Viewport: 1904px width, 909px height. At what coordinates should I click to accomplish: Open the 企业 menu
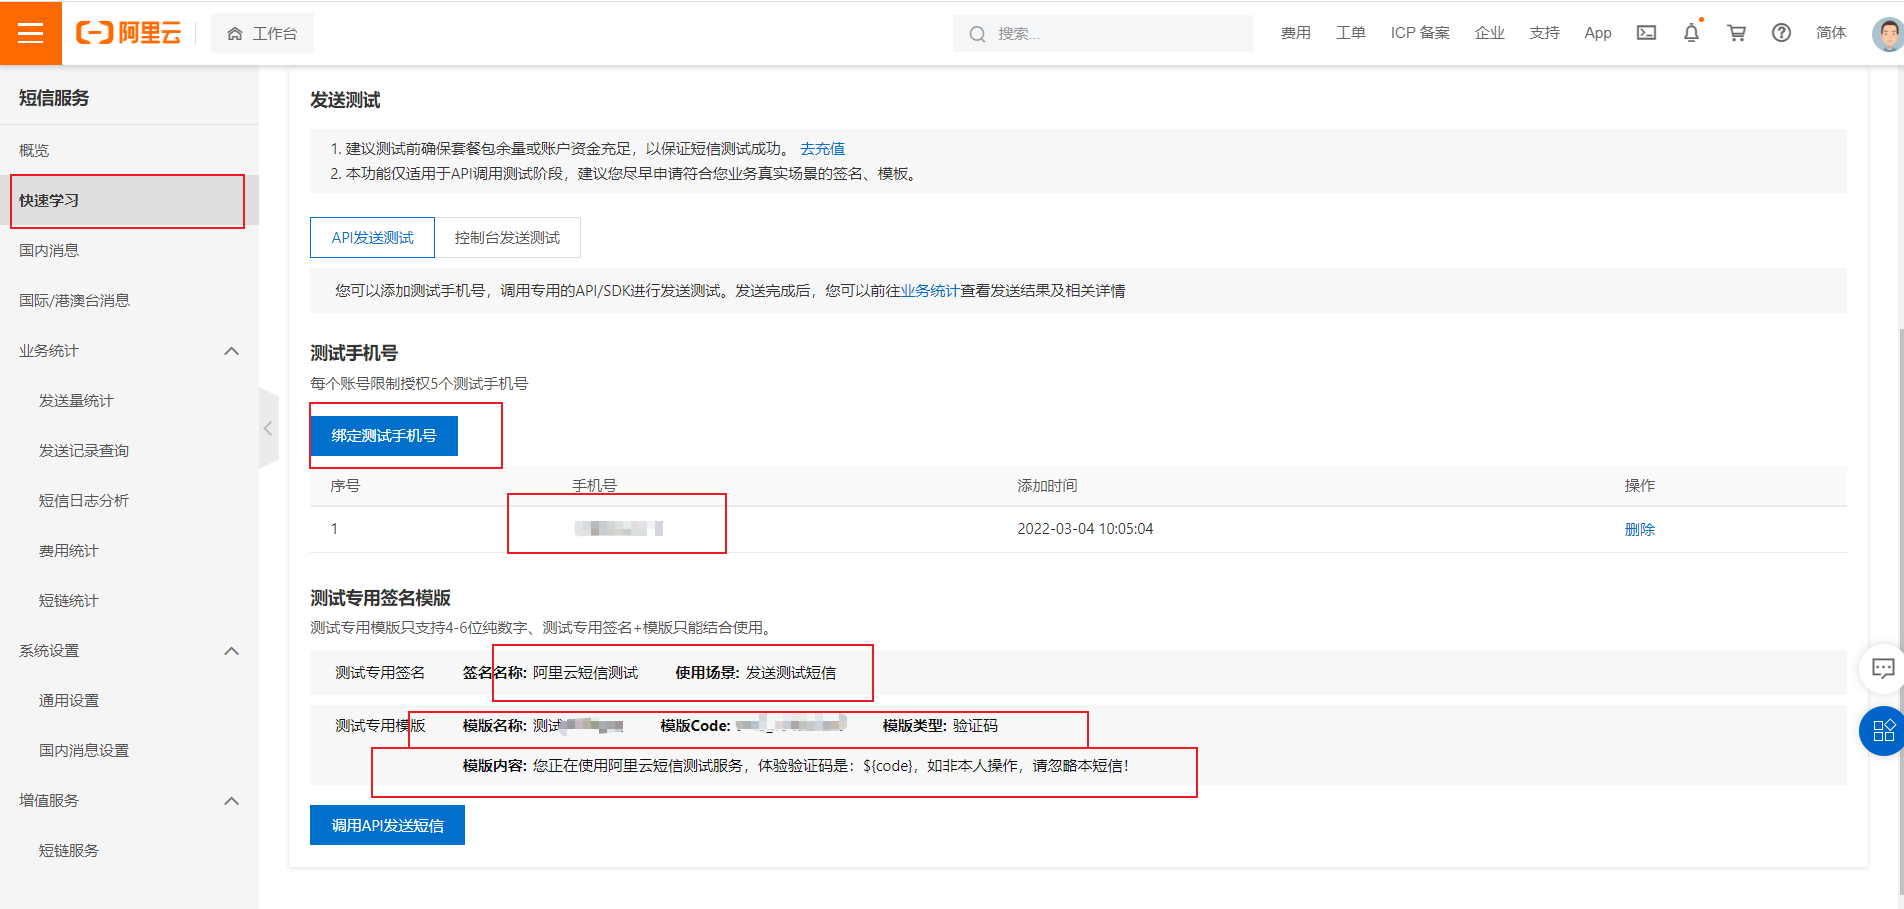(x=1489, y=33)
